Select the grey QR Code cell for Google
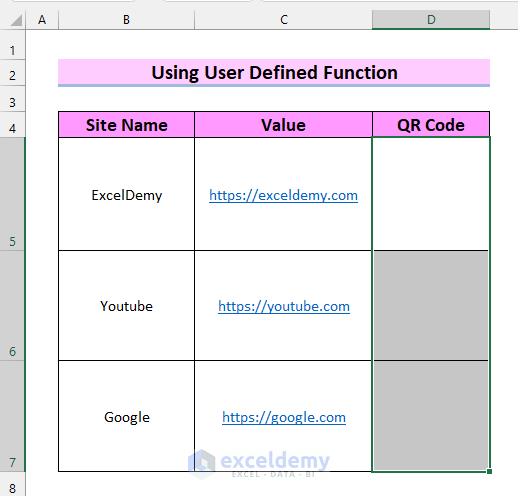Image resolution: width=518 pixels, height=496 pixels. 431,416
